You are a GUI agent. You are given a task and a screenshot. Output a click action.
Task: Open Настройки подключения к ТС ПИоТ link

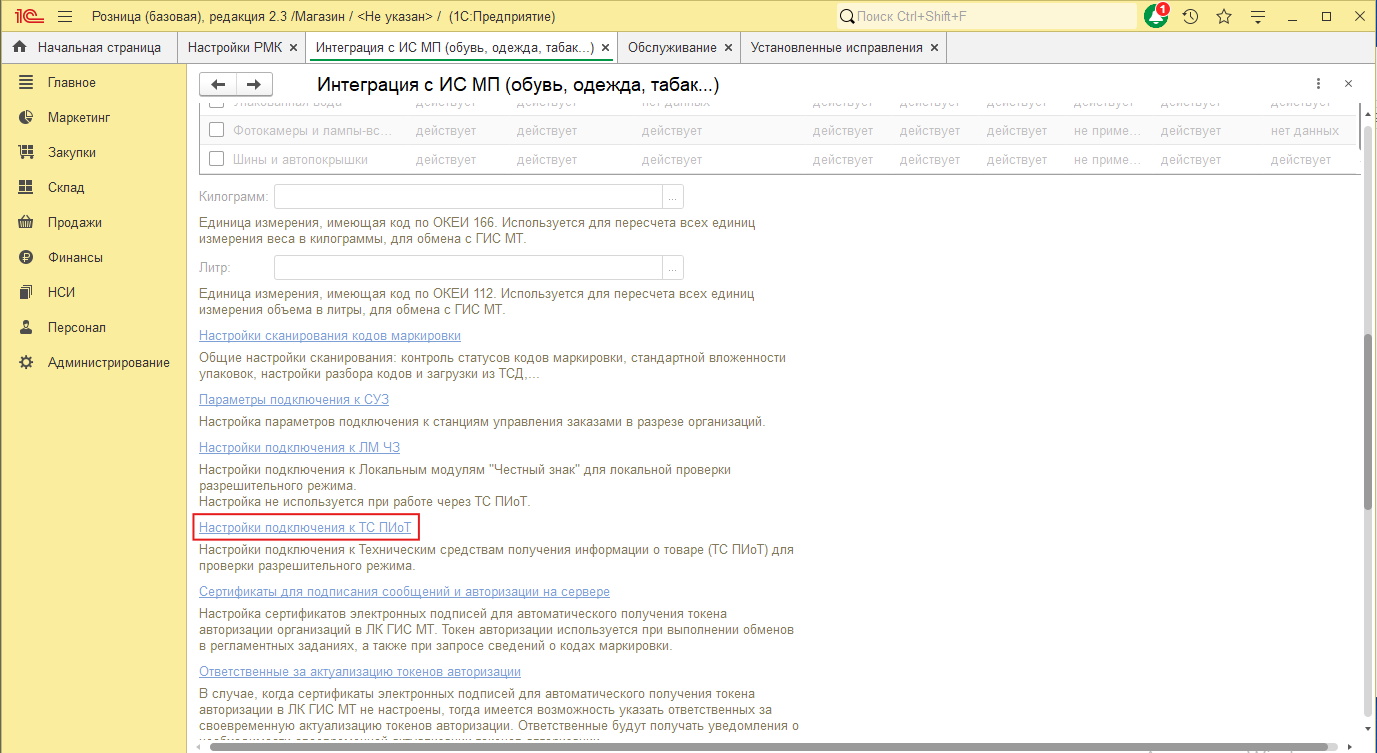(305, 527)
